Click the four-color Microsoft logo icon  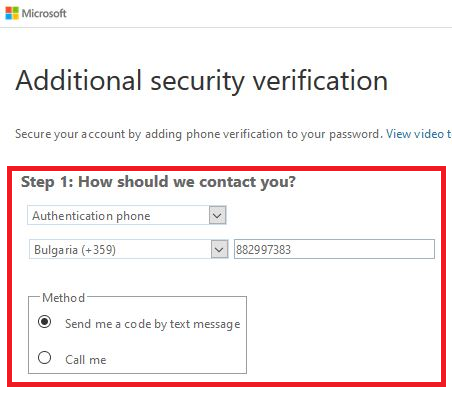coord(12,13)
